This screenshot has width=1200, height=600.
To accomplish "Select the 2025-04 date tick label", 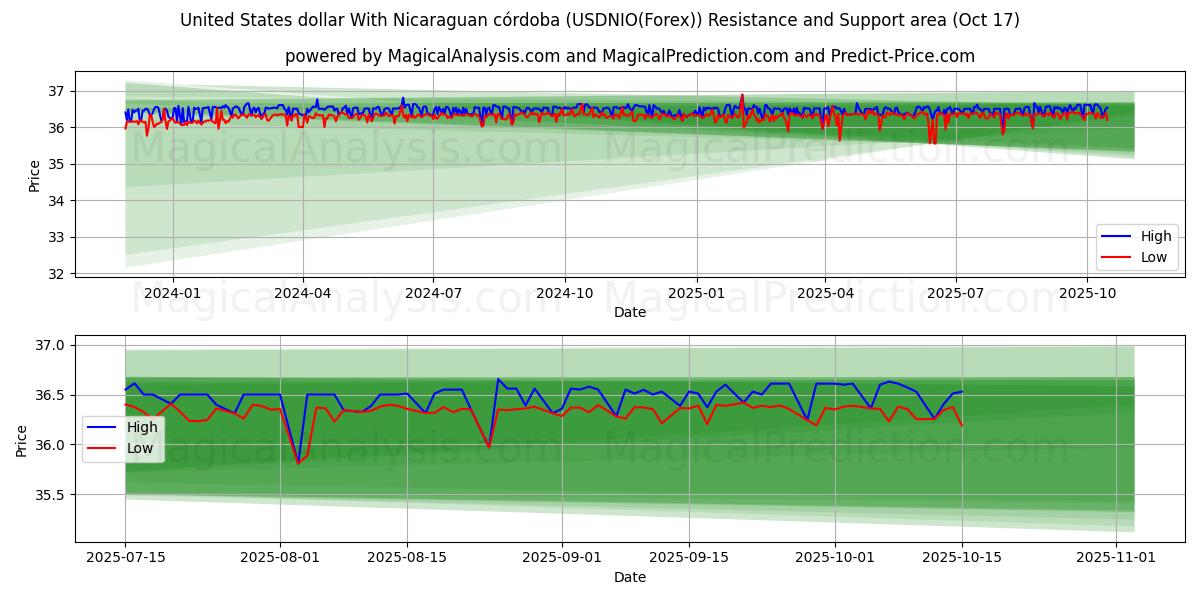I will point(825,293).
